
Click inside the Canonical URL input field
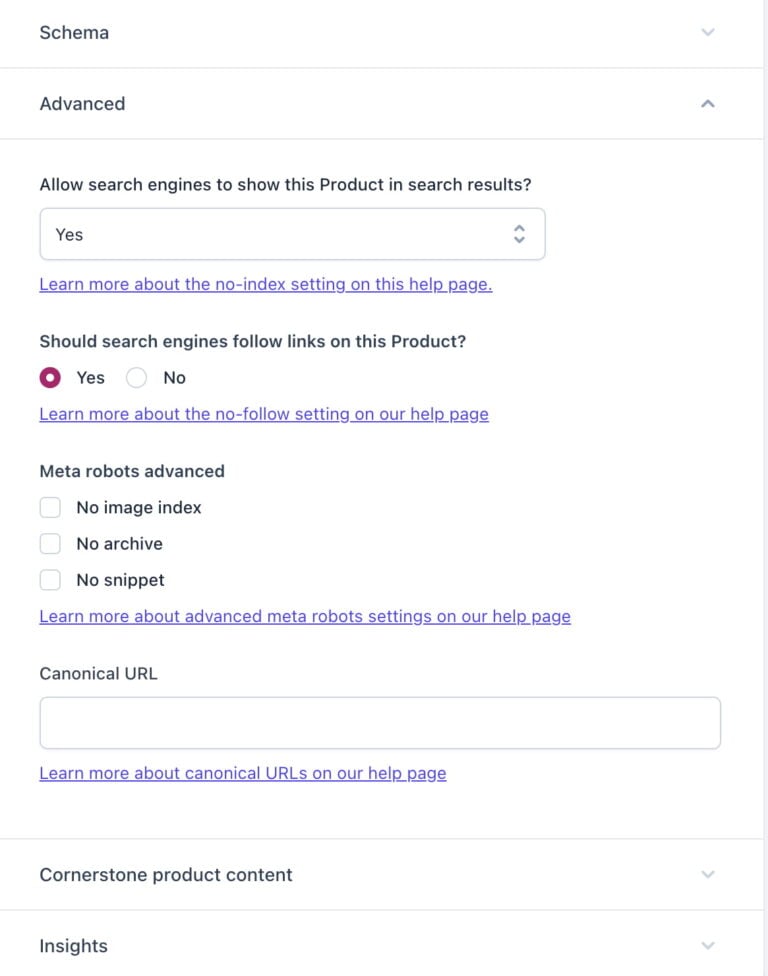[380, 722]
